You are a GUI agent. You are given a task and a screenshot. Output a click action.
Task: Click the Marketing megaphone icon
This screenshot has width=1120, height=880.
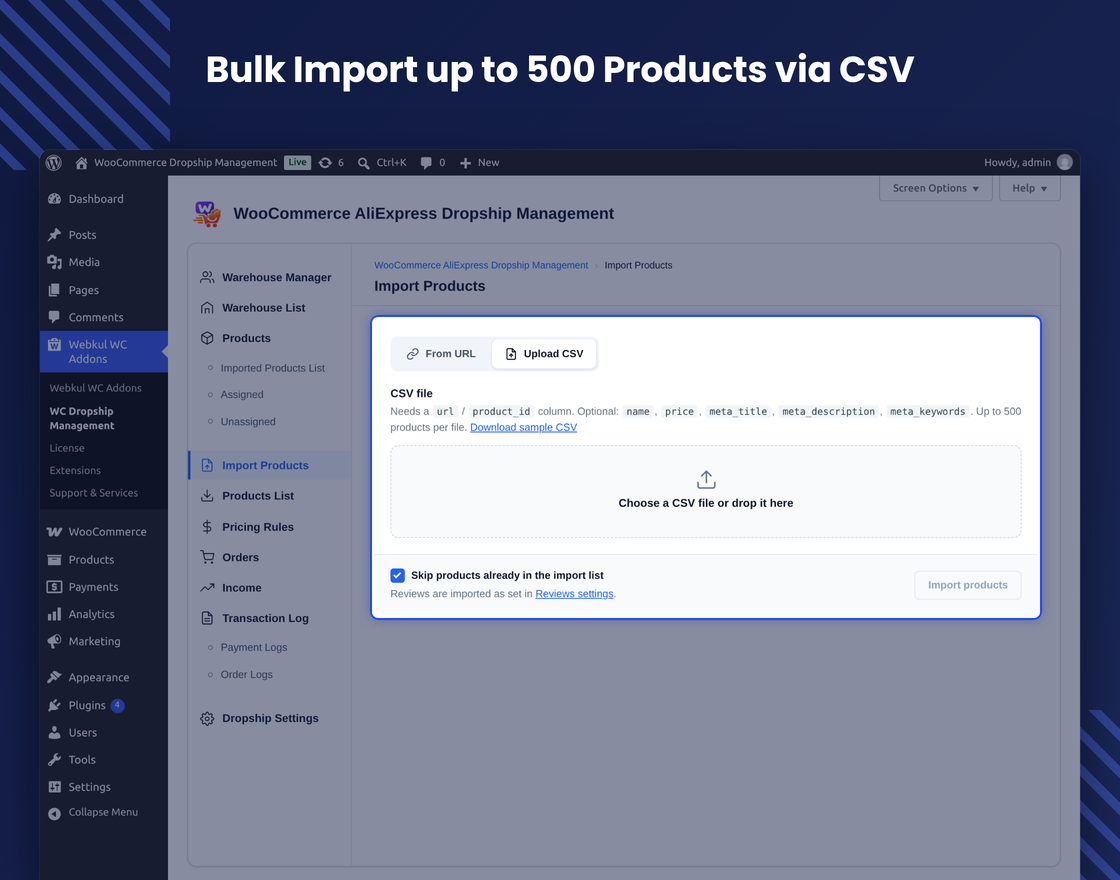[x=54, y=641]
